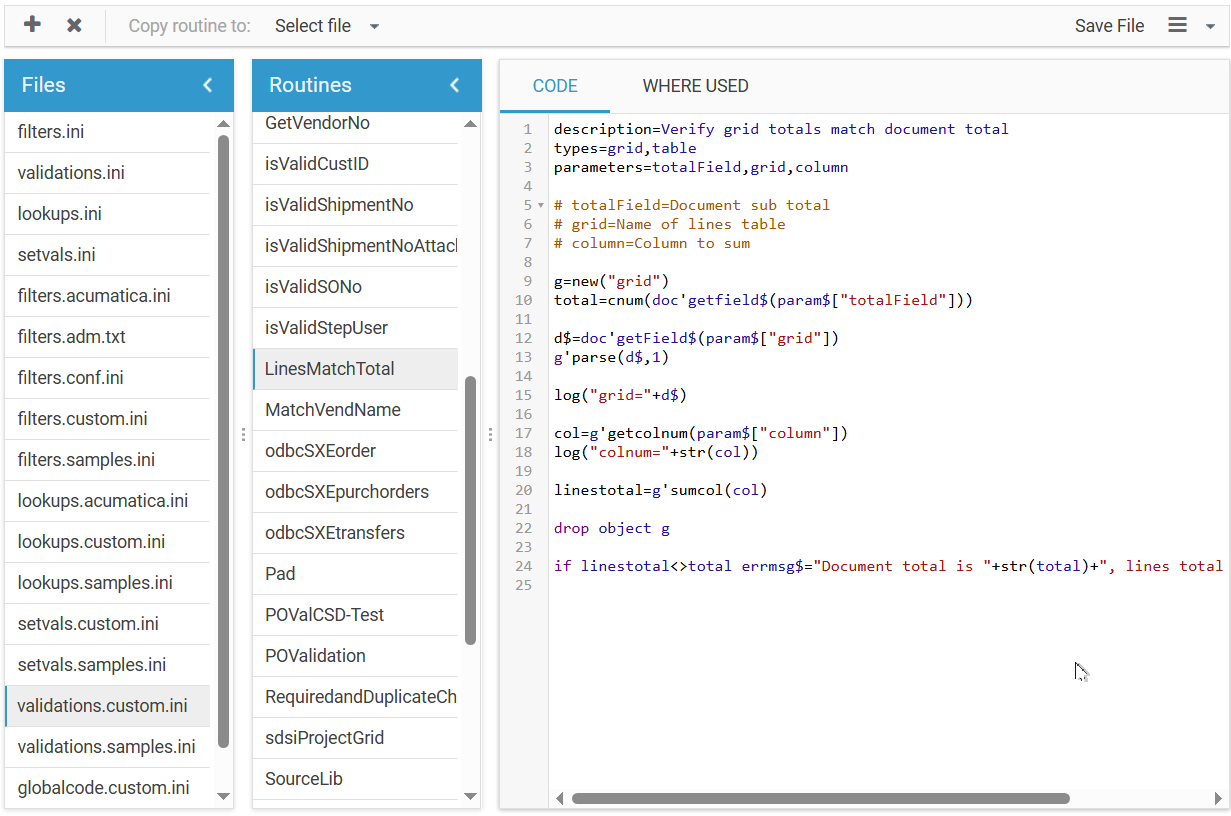Click code editor horizontal scrollbar thumb
This screenshot has height=816, width=1231.
(820, 798)
